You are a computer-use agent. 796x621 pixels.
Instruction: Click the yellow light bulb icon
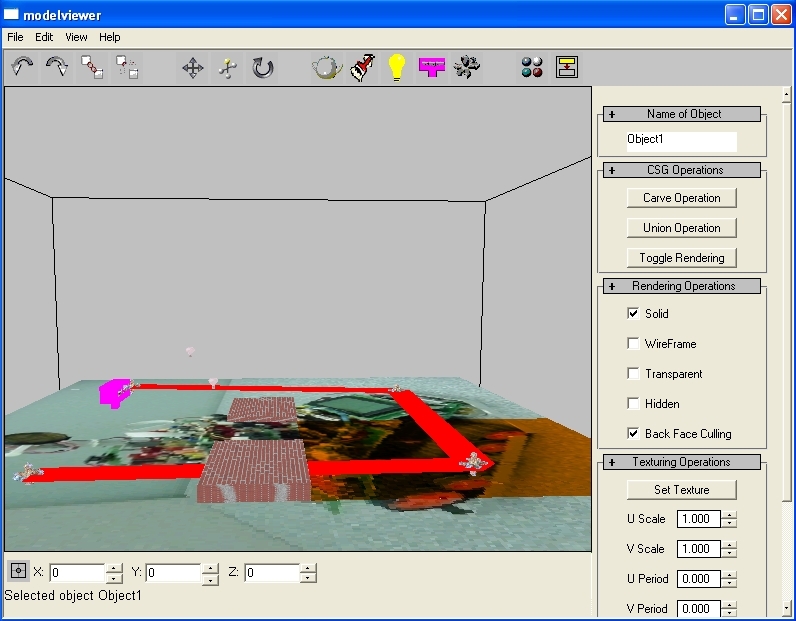point(397,68)
